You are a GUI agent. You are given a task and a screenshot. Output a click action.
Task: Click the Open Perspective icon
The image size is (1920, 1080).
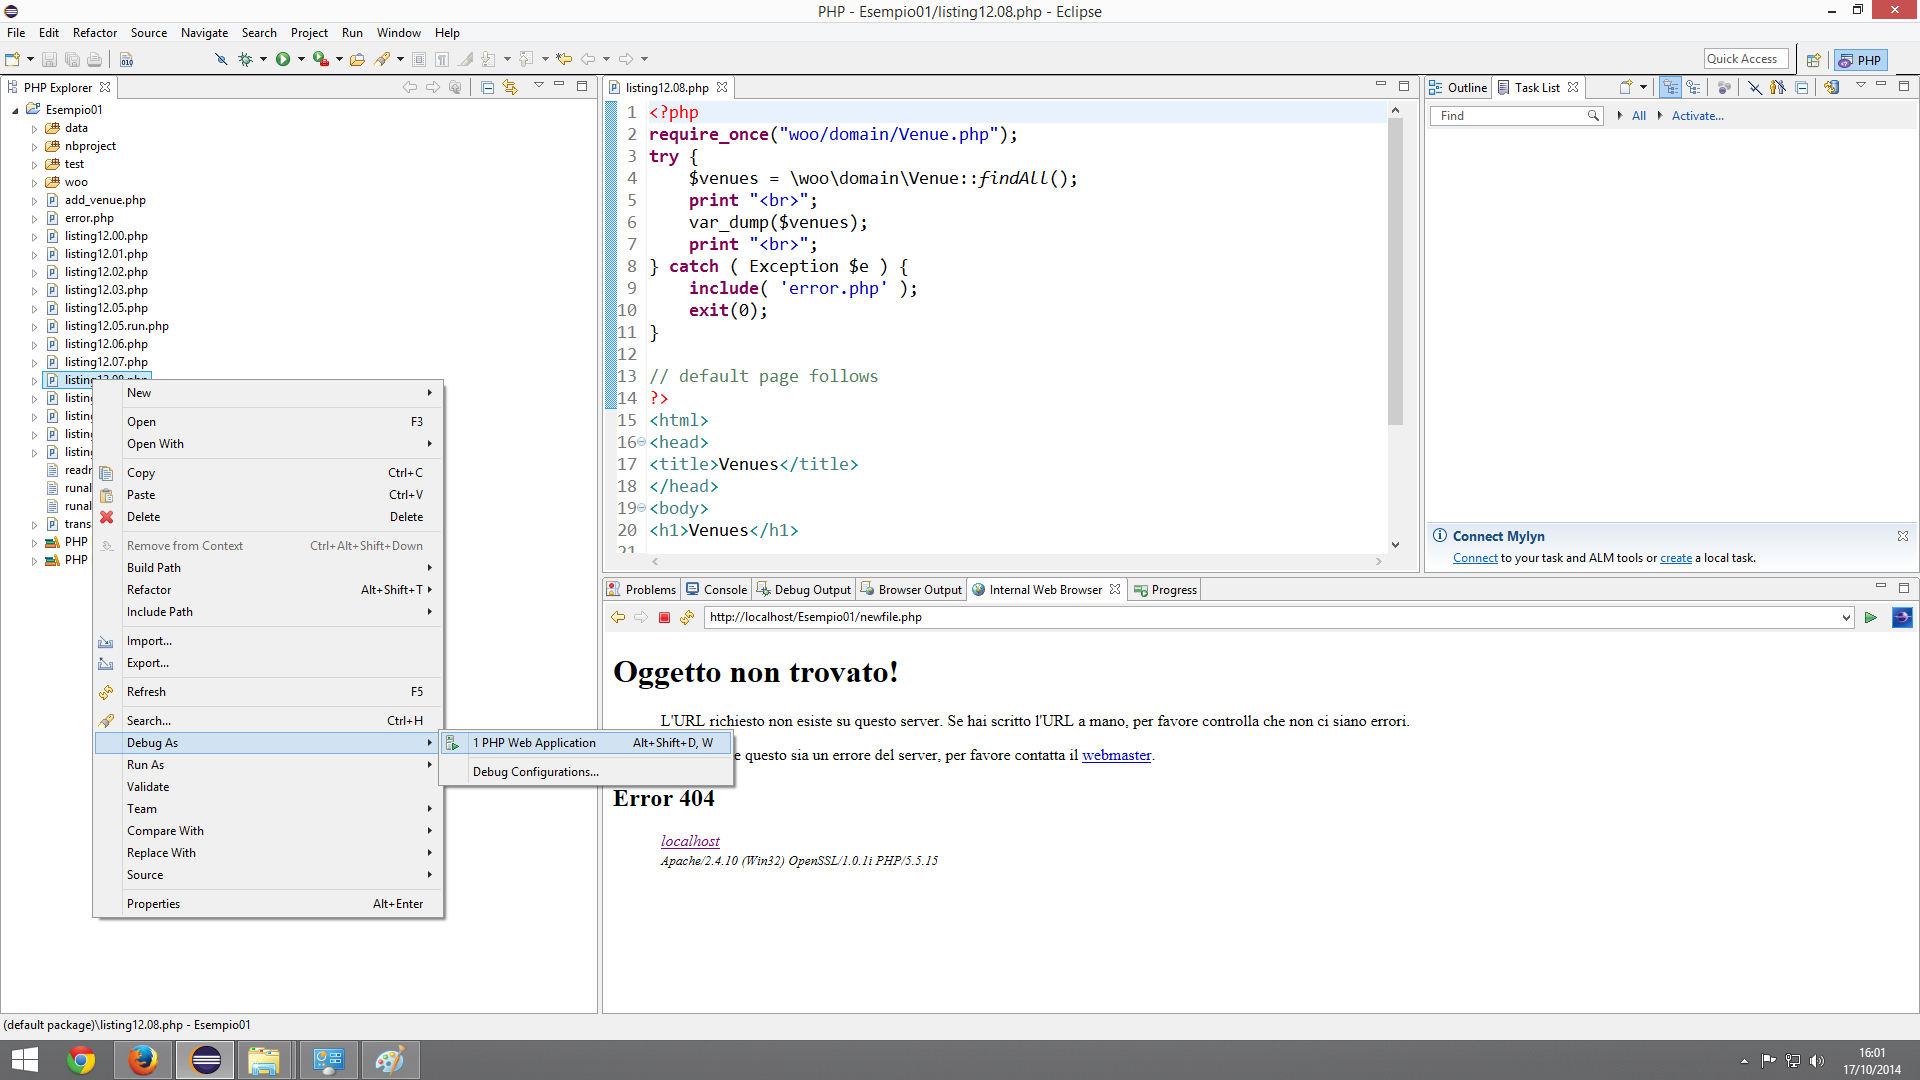tap(1813, 60)
